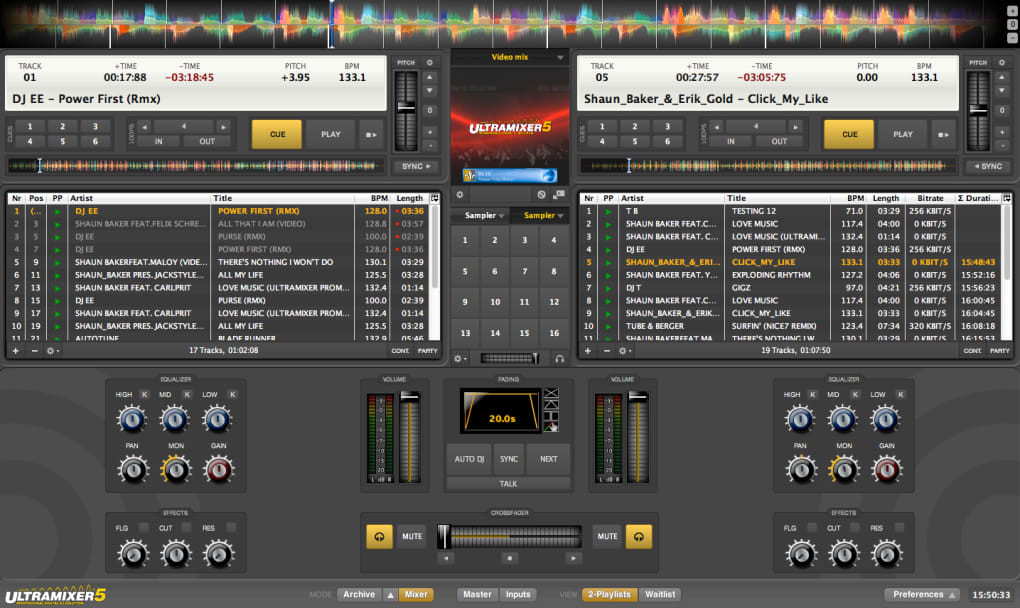The image size is (1020, 608).
Task: Click the video output window icon
Action: pyautogui.click(x=559, y=194)
